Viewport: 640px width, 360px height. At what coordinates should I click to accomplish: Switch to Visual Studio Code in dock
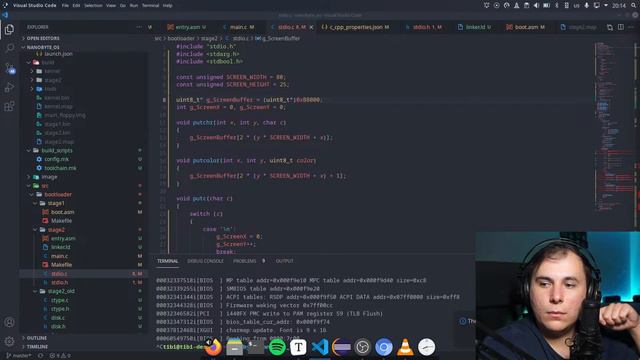pyautogui.click(x=320, y=347)
